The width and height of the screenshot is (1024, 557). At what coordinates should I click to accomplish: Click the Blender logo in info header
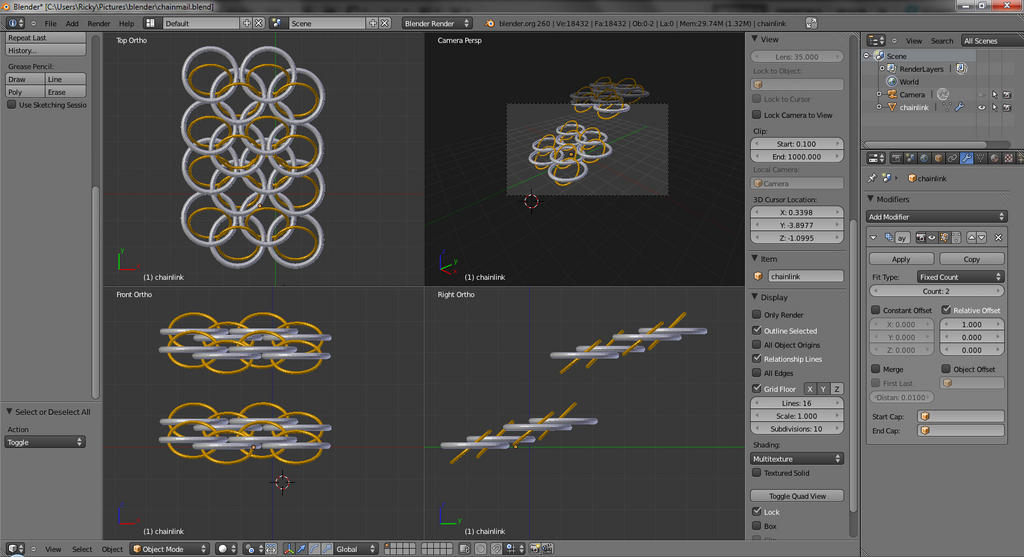490,23
